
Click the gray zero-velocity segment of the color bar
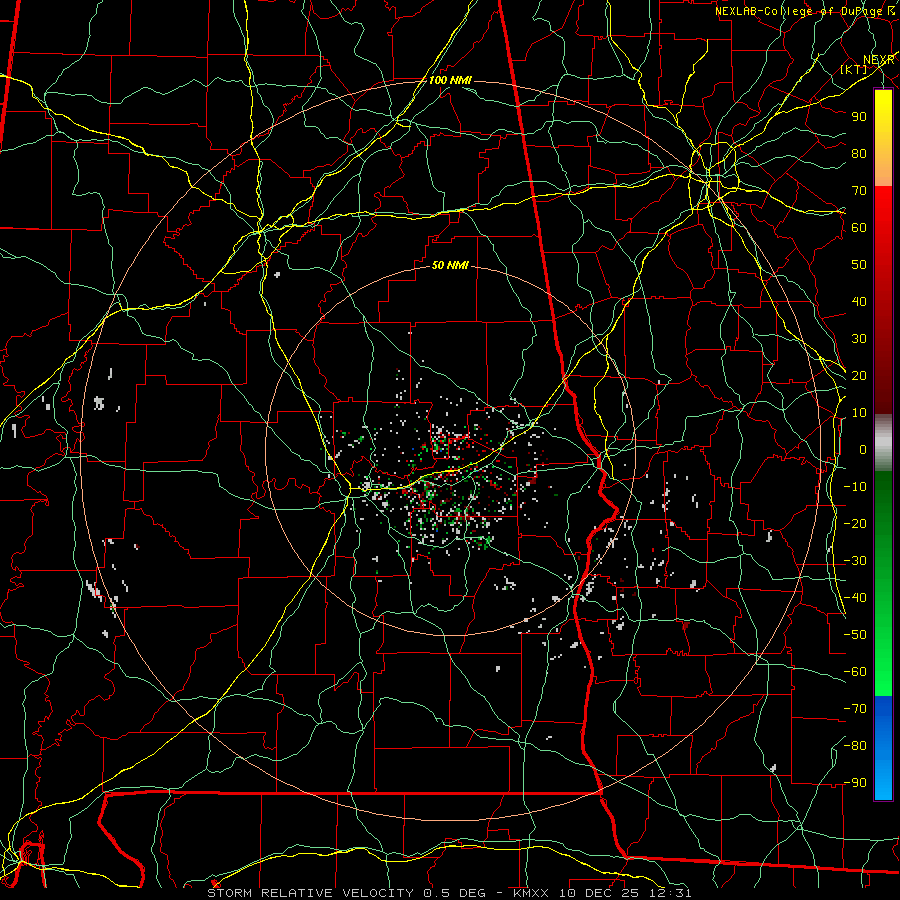tap(883, 442)
